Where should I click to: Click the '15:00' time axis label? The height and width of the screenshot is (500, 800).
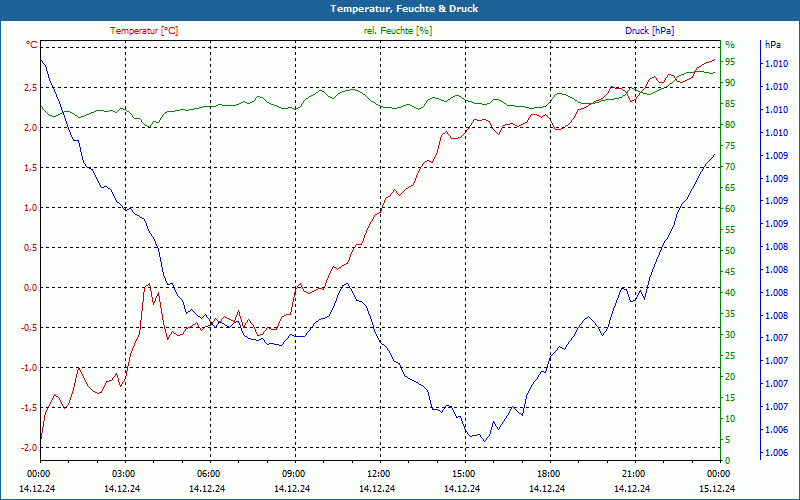point(464,473)
